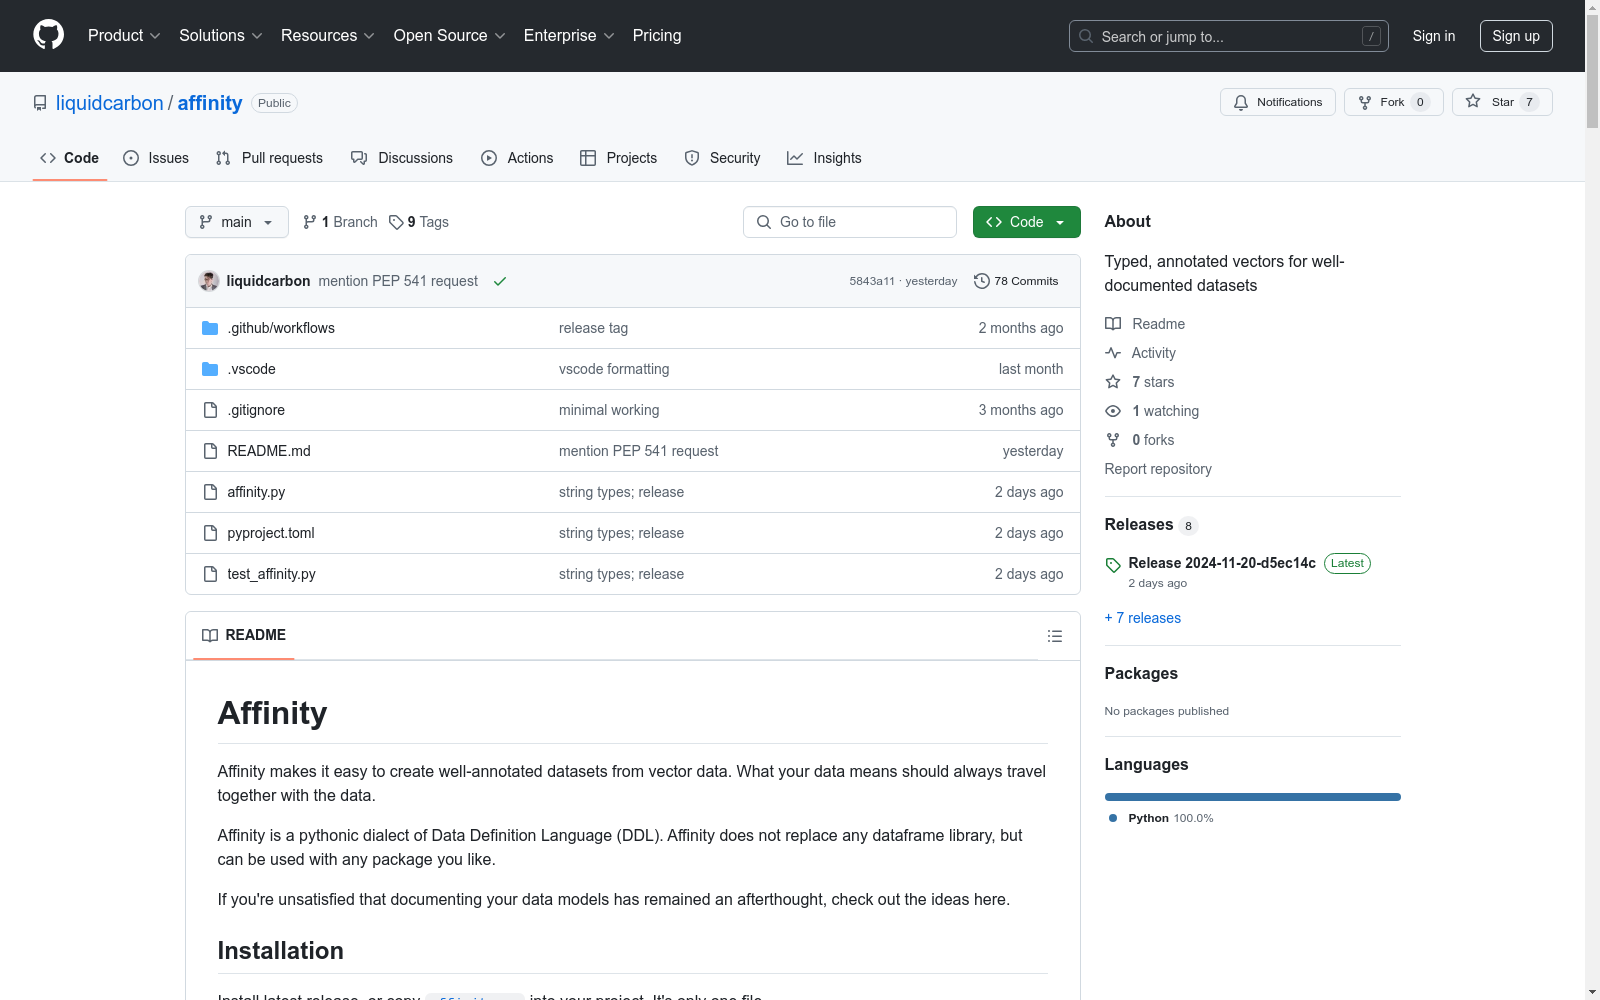Expand the Enterprise menu

(x=569, y=35)
